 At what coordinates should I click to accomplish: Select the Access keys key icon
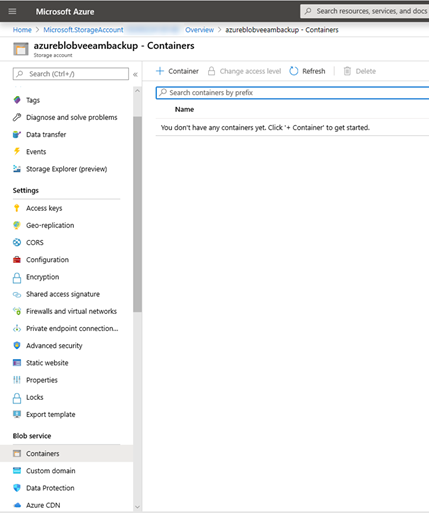coord(17,208)
